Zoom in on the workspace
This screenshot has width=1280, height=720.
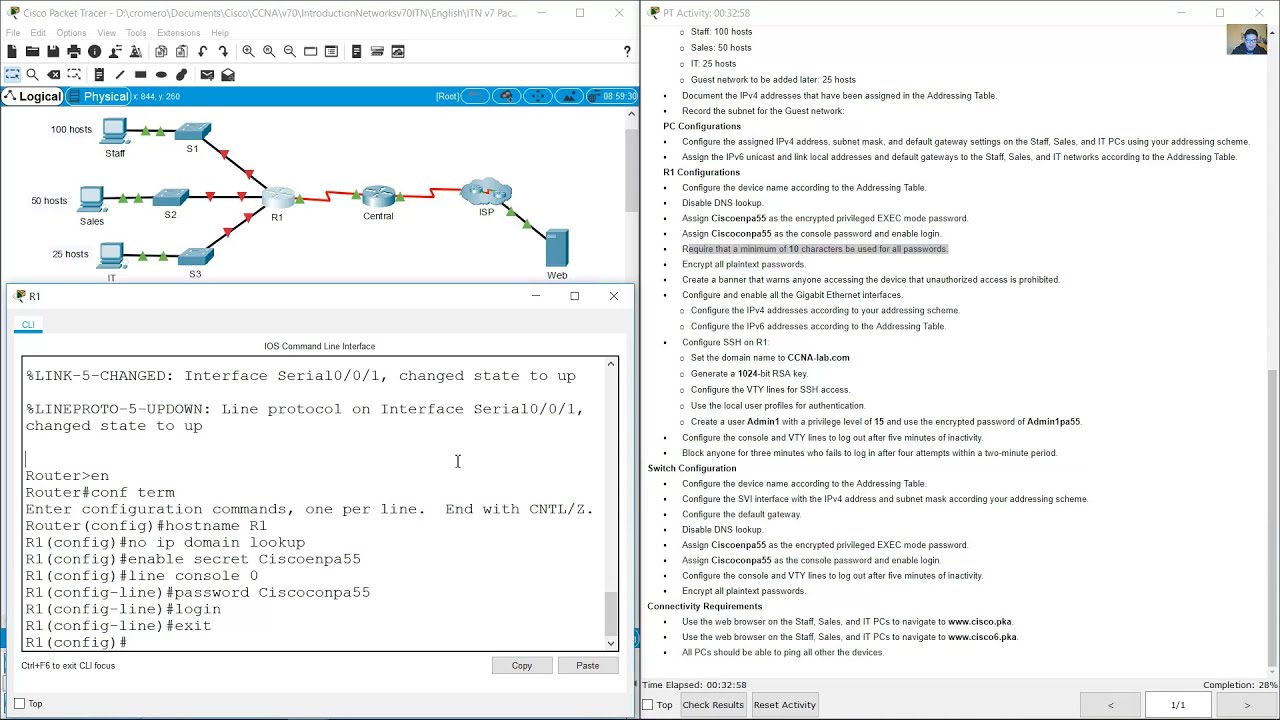tap(248, 51)
